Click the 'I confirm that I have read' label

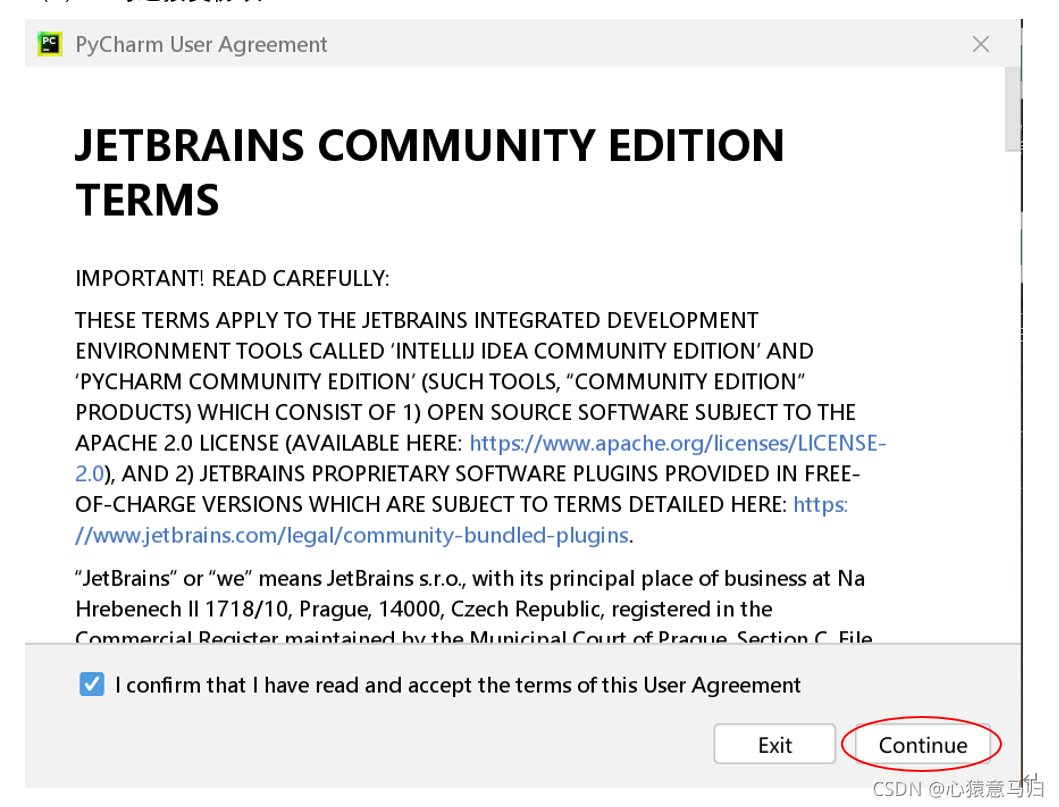coord(457,685)
